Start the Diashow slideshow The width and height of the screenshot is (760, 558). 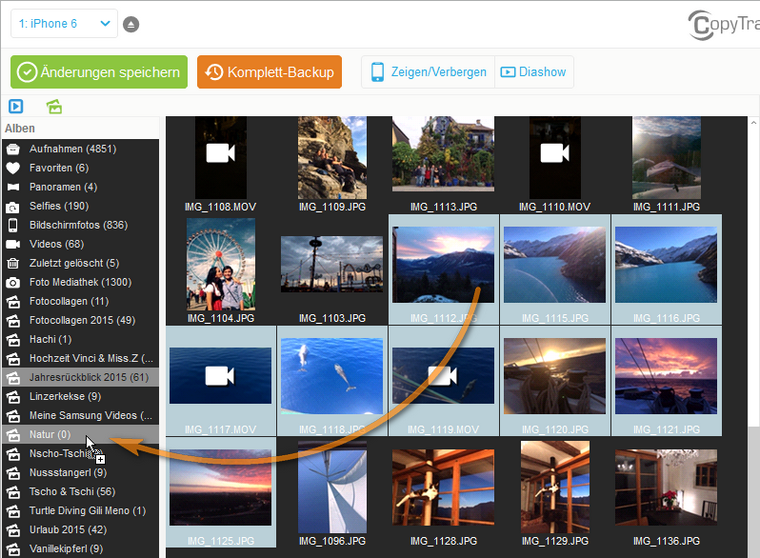(x=534, y=72)
